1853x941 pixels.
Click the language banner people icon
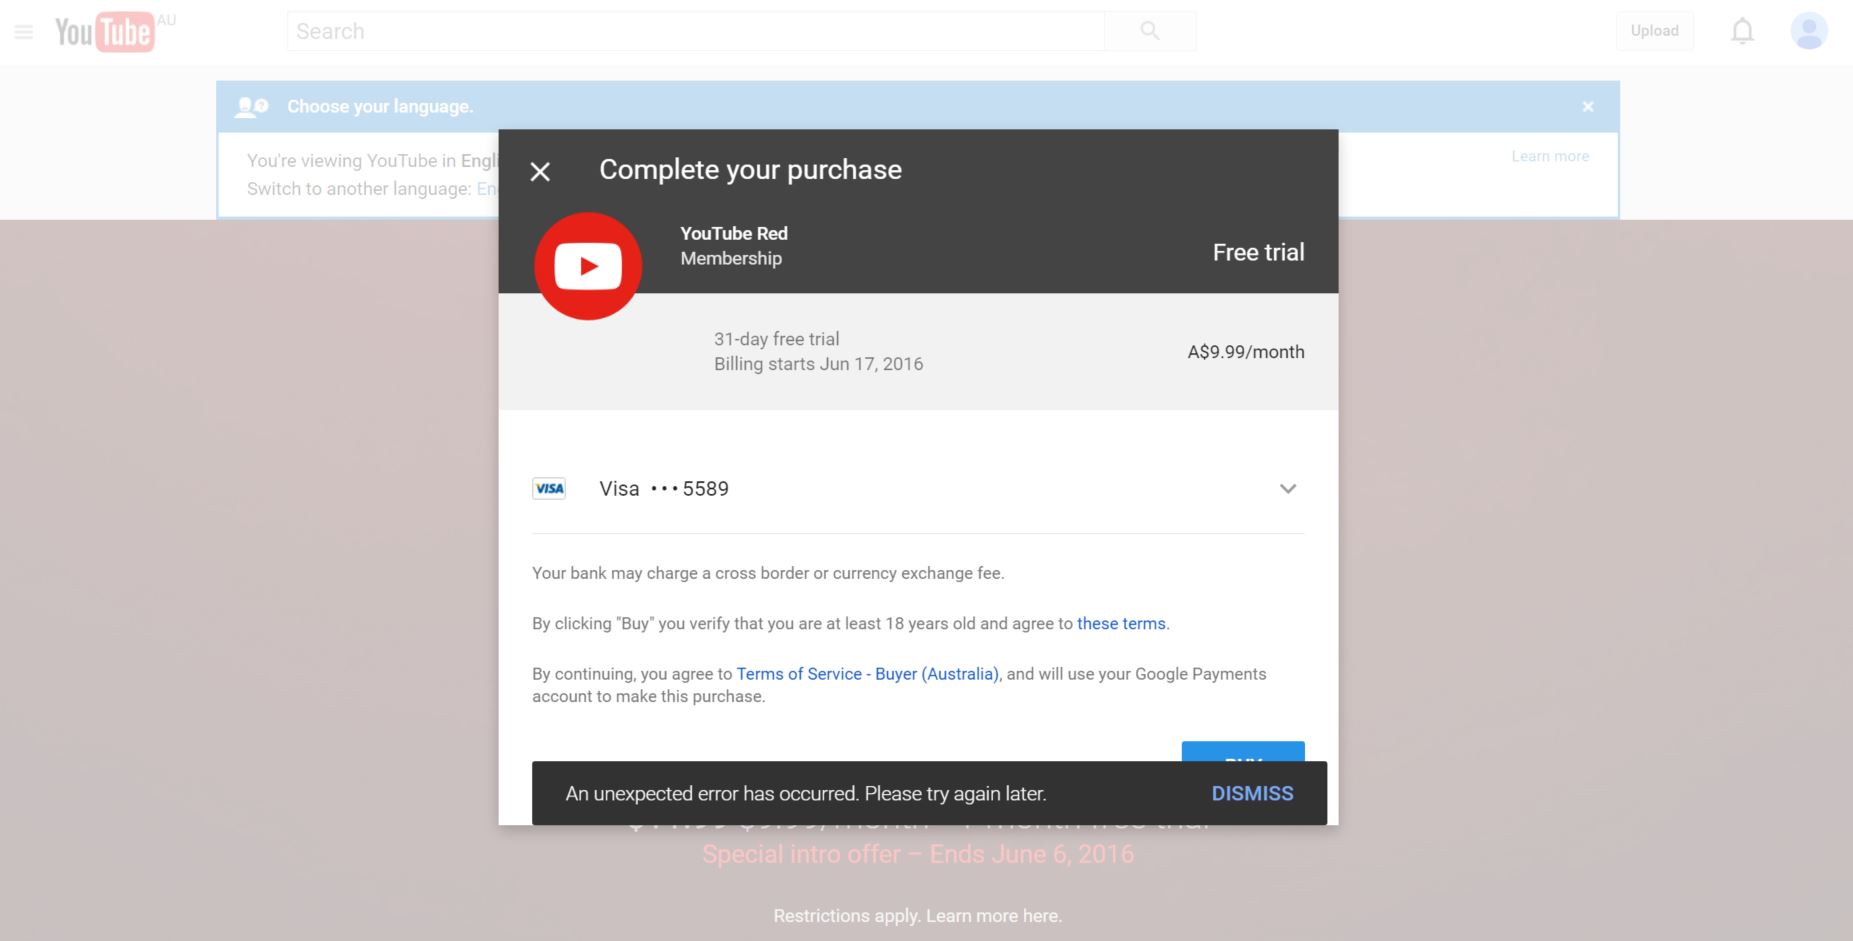coord(251,107)
